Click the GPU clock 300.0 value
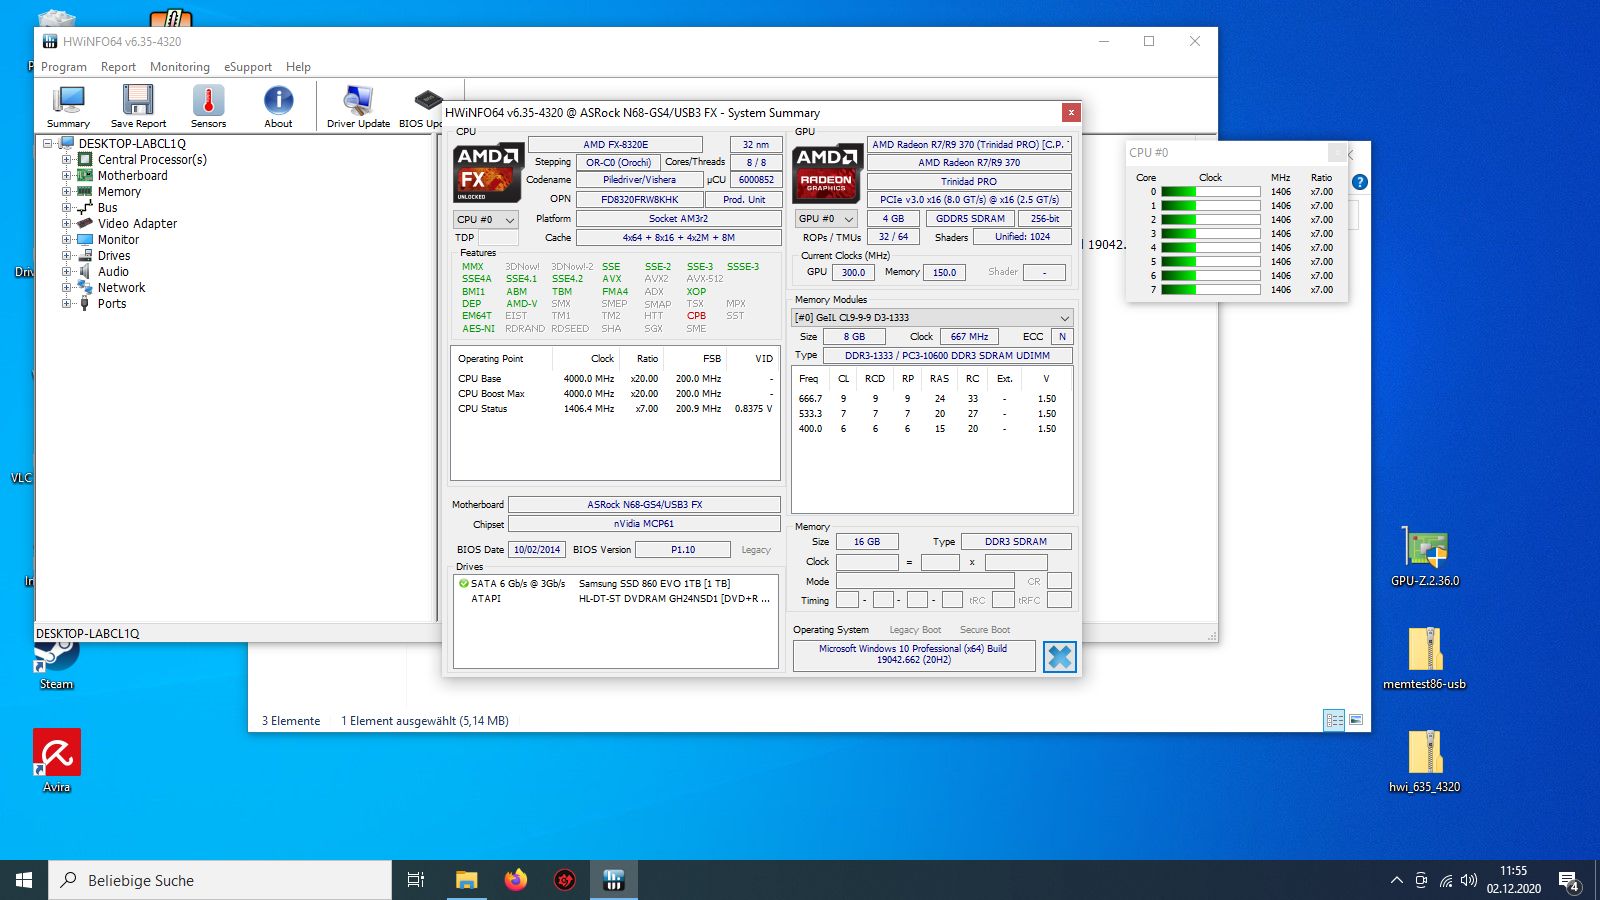Viewport: 1600px width, 900px height. 853,272
